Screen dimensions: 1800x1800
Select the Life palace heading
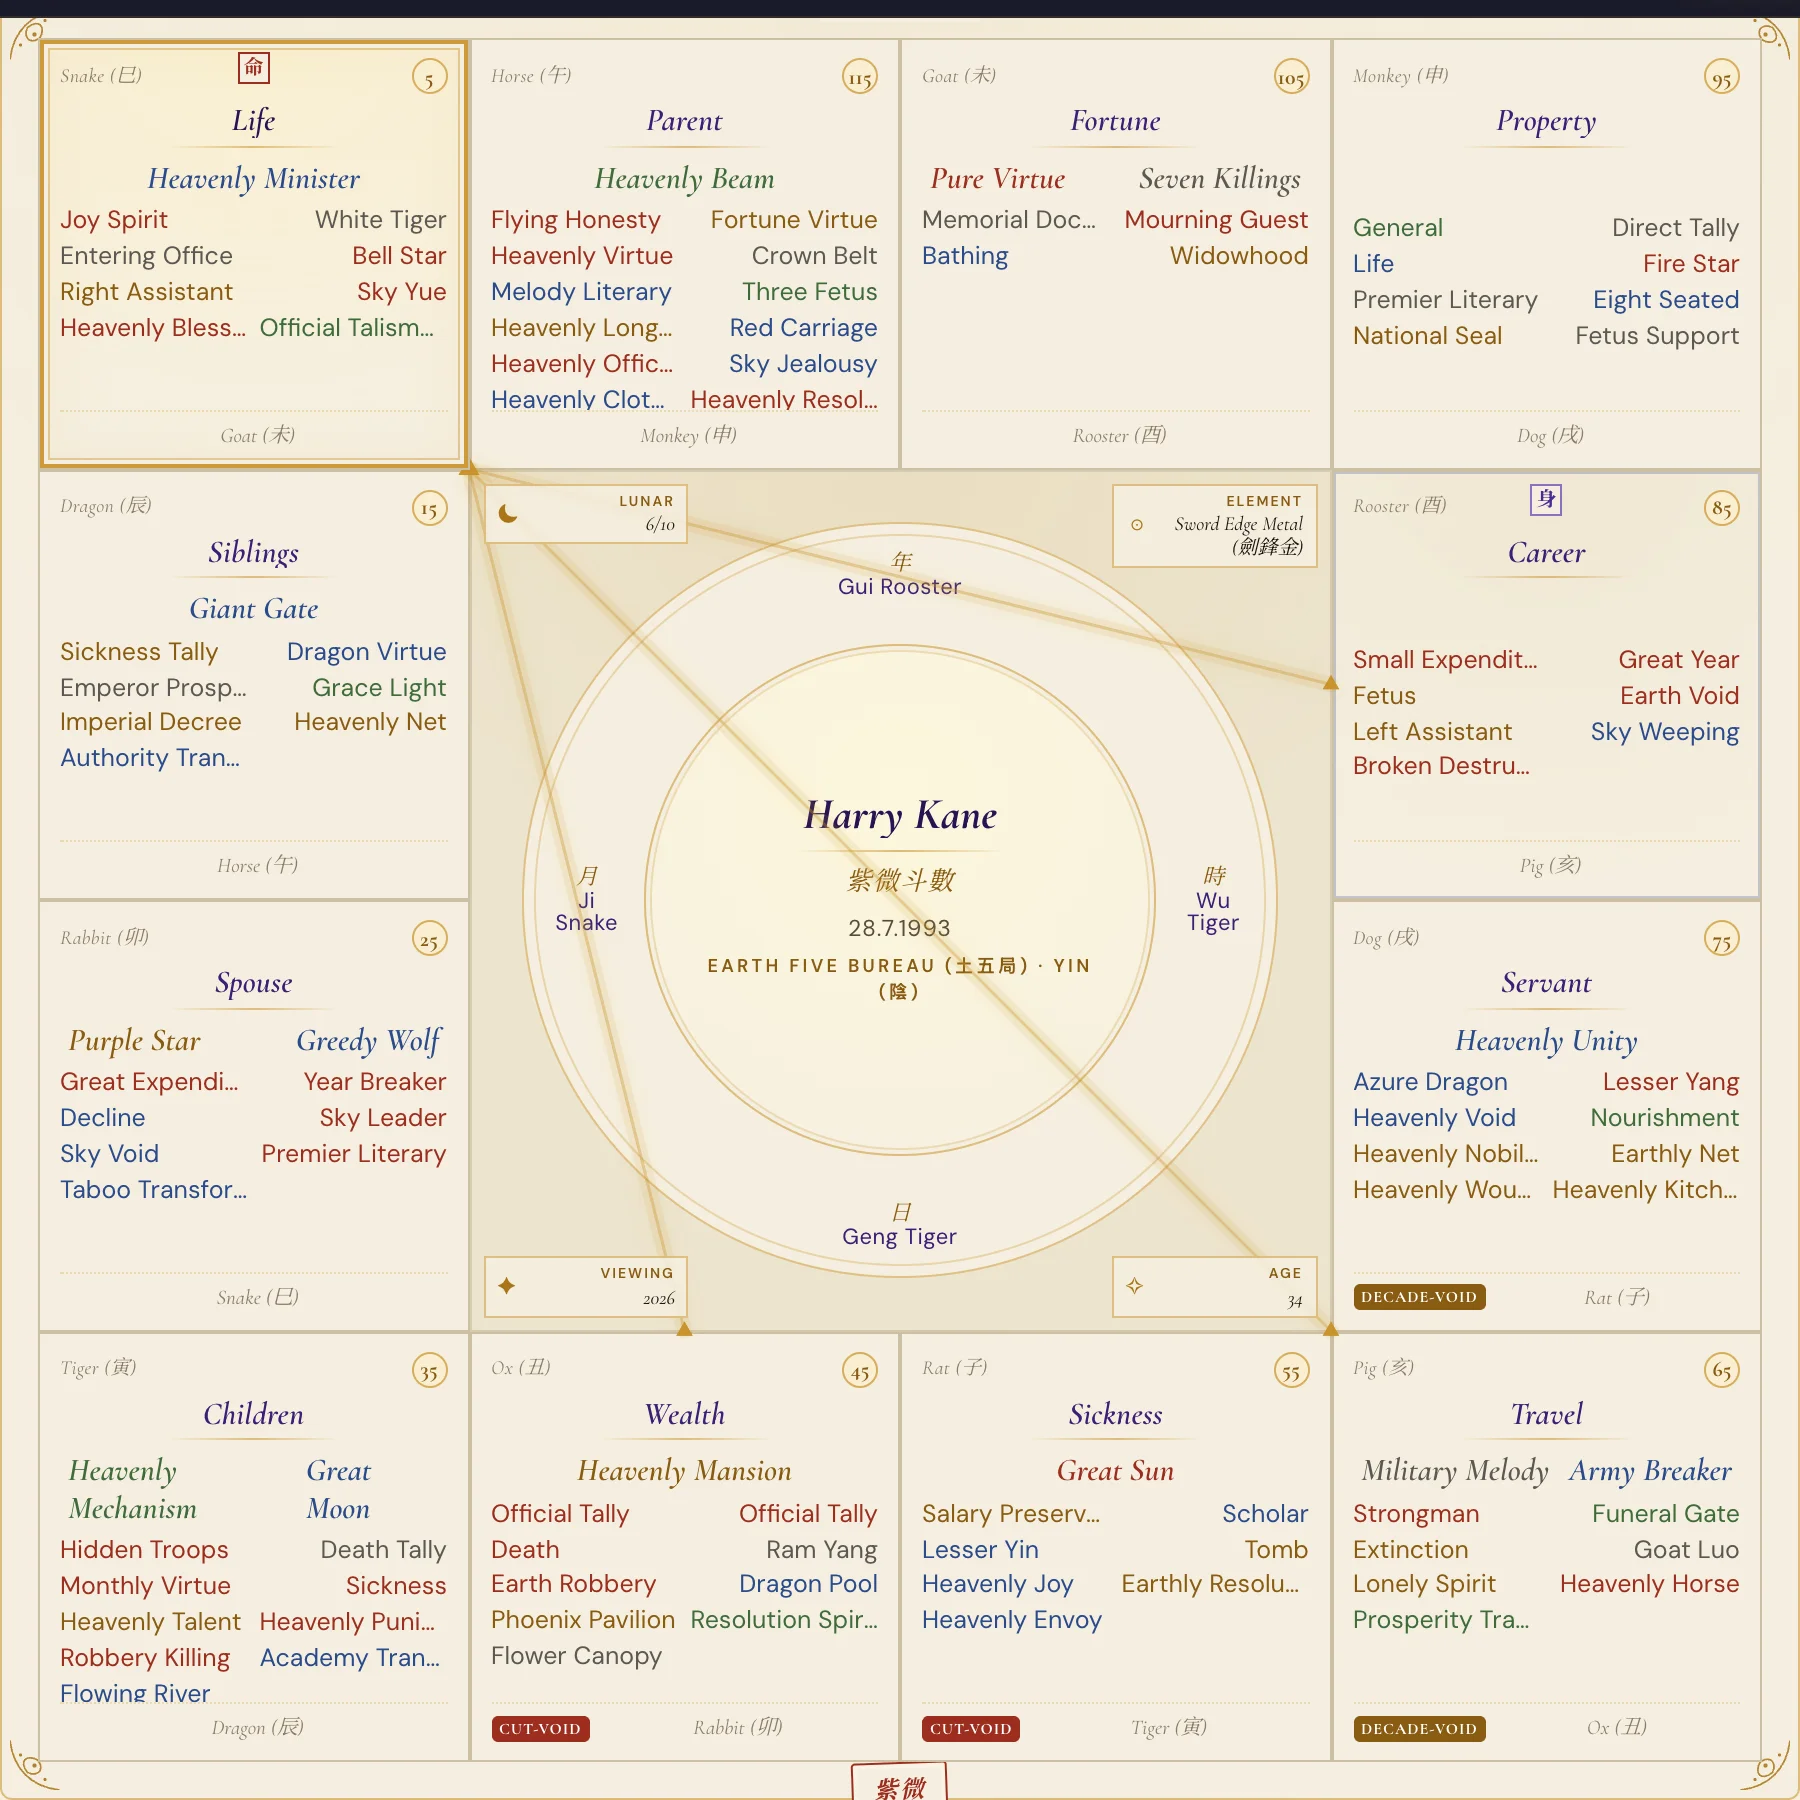pyautogui.click(x=254, y=121)
